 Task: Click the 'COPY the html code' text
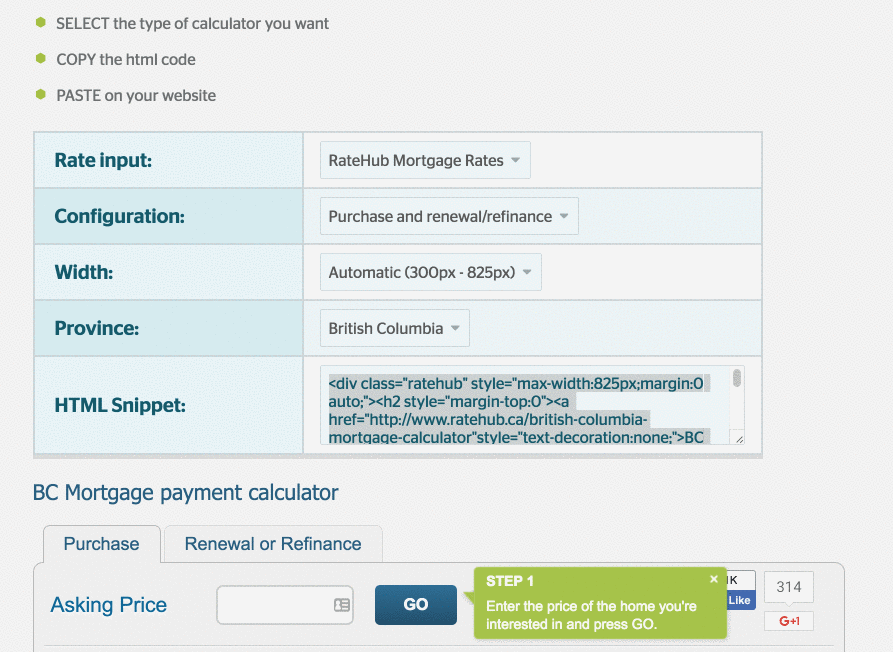(126, 60)
